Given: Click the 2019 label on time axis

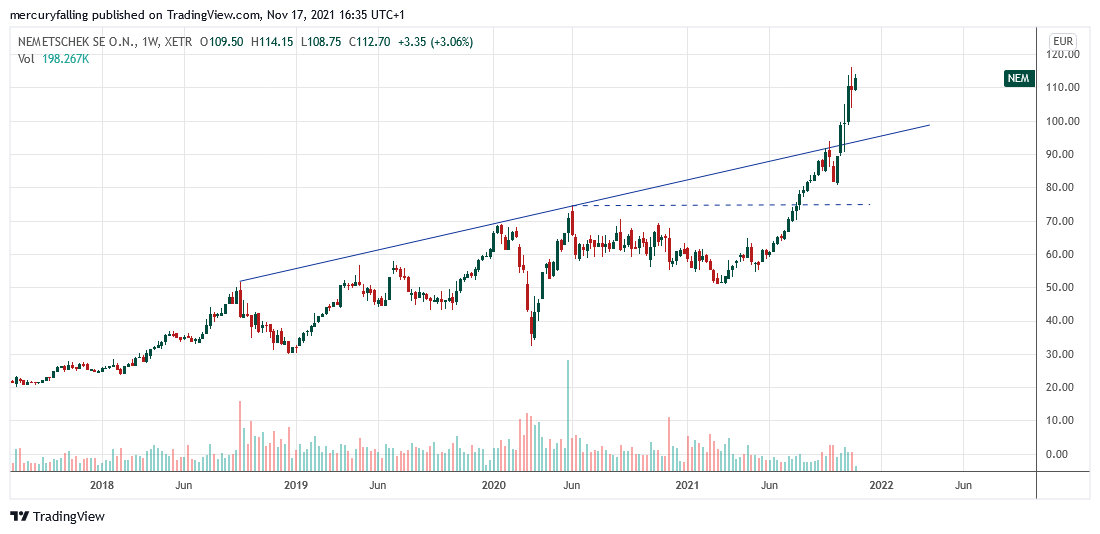Looking at the screenshot, I should [296, 486].
